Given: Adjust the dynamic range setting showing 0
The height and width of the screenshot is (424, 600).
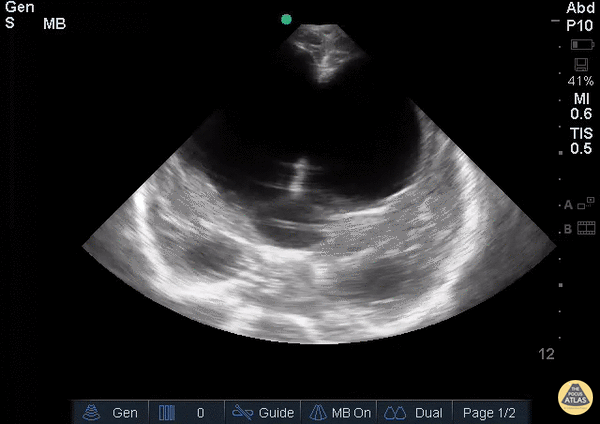Looking at the screenshot, I should pos(186,413).
